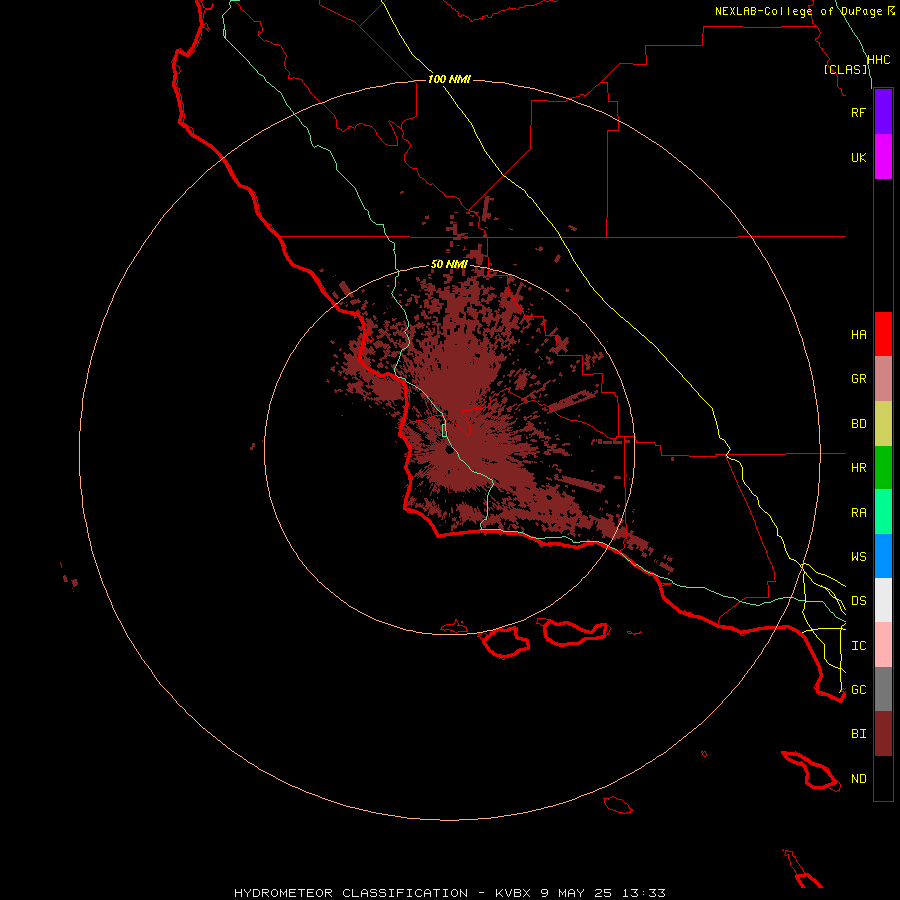Click the 'ND' legend label
This screenshot has width=900, height=900.
click(858, 779)
